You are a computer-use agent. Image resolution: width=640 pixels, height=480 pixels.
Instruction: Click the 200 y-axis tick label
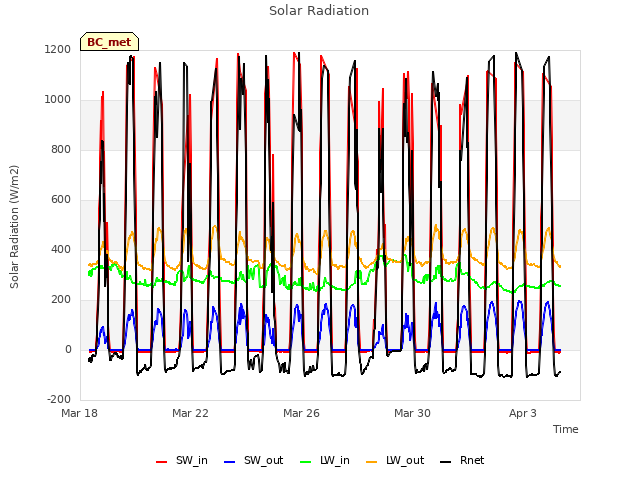click(x=61, y=300)
